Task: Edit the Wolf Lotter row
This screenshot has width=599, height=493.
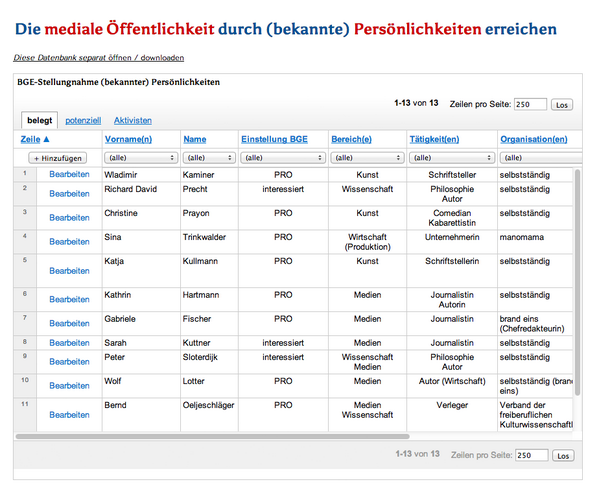Action: (69, 386)
